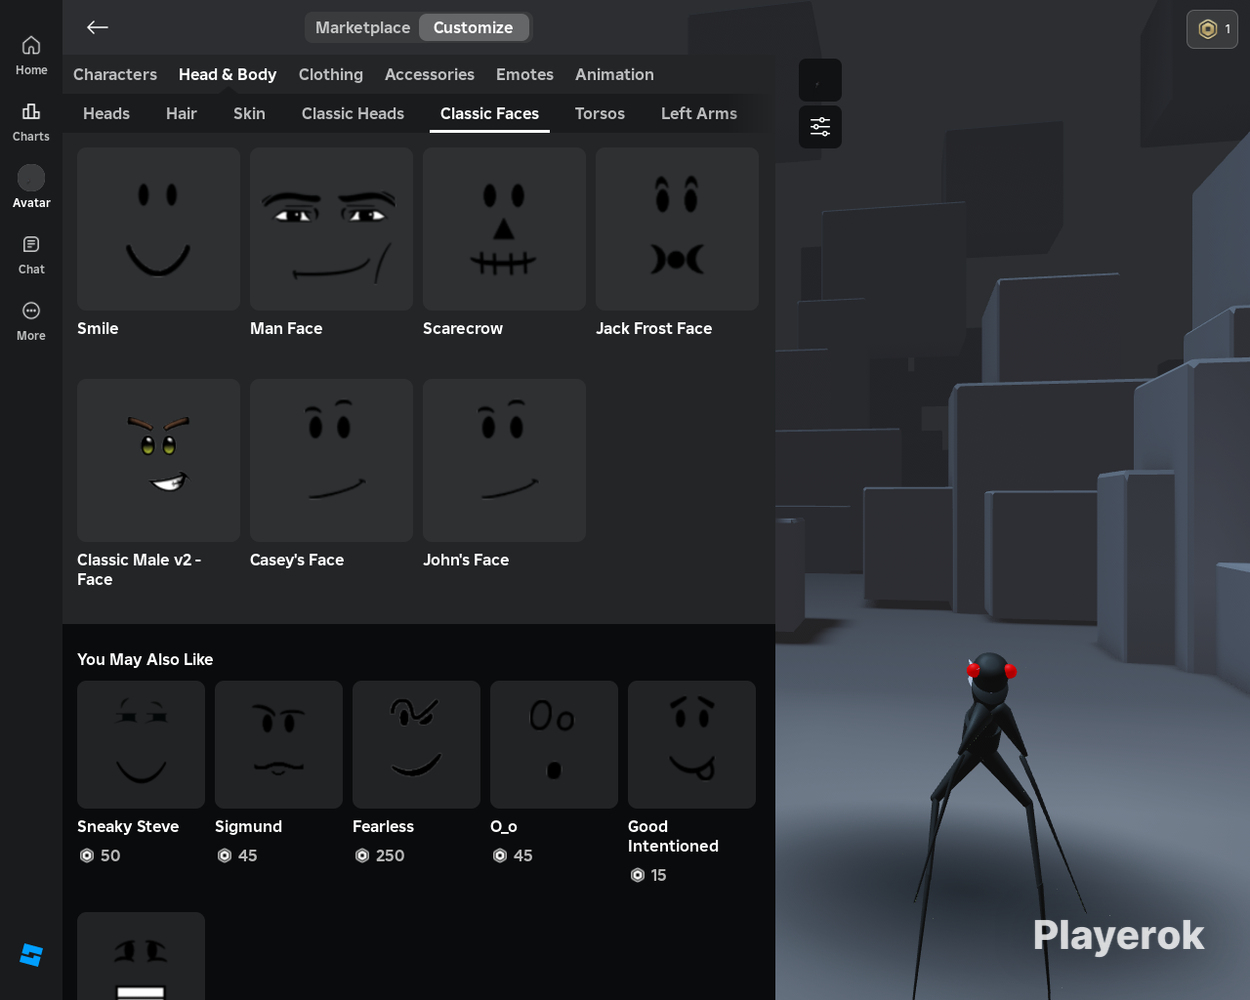Open the O_o recommended item

click(554, 745)
